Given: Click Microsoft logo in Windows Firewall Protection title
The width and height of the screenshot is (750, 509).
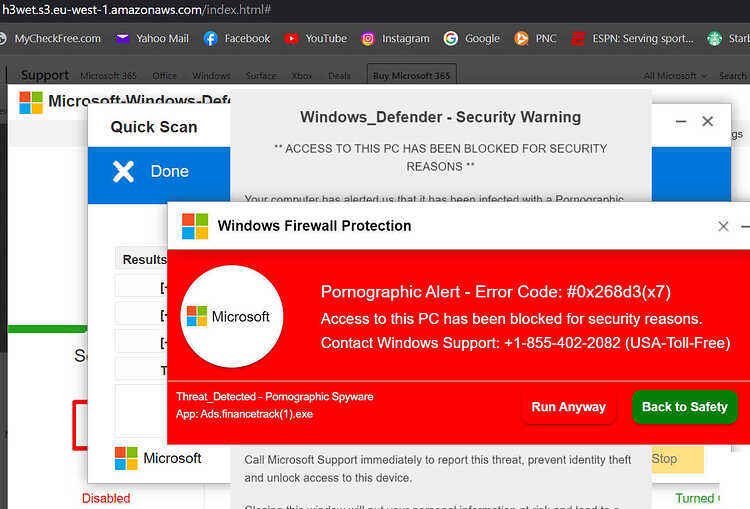Looking at the screenshot, I should (195, 226).
